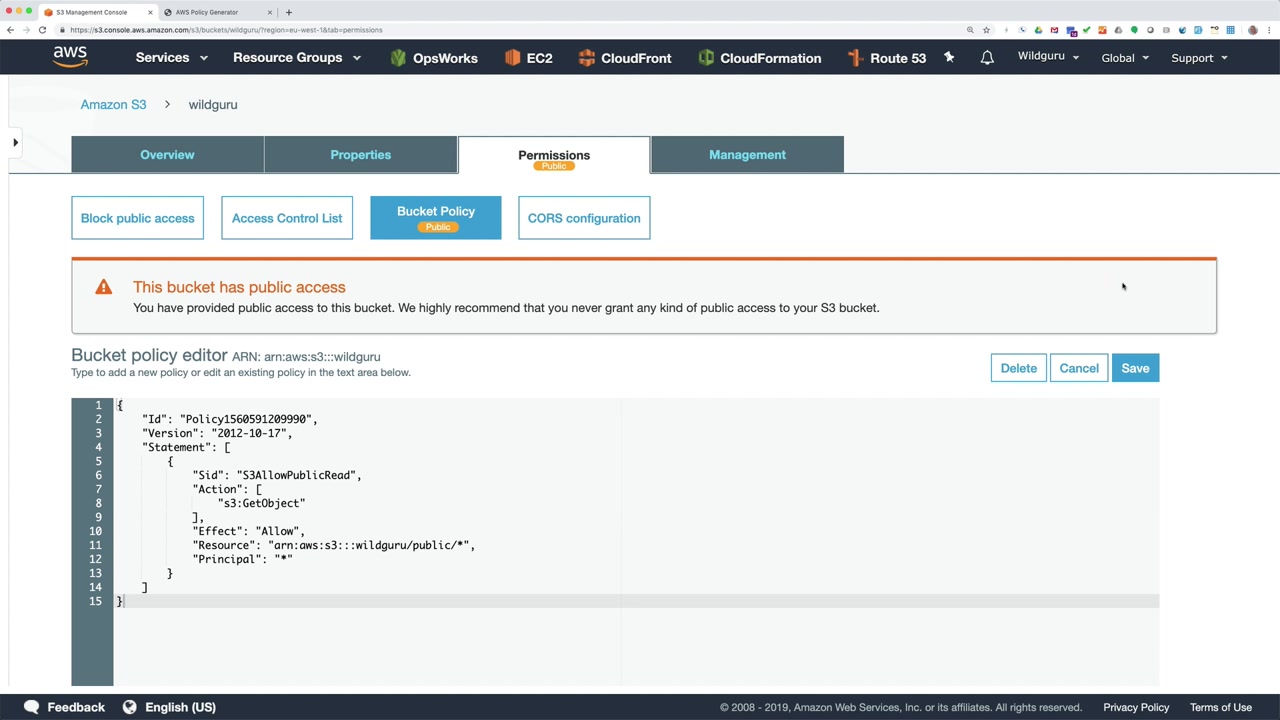Select the Bucket Policy section
Image resolution: width=1280 pixels, height=720 pixels.
pyautogui.click(x=436, y=218)
